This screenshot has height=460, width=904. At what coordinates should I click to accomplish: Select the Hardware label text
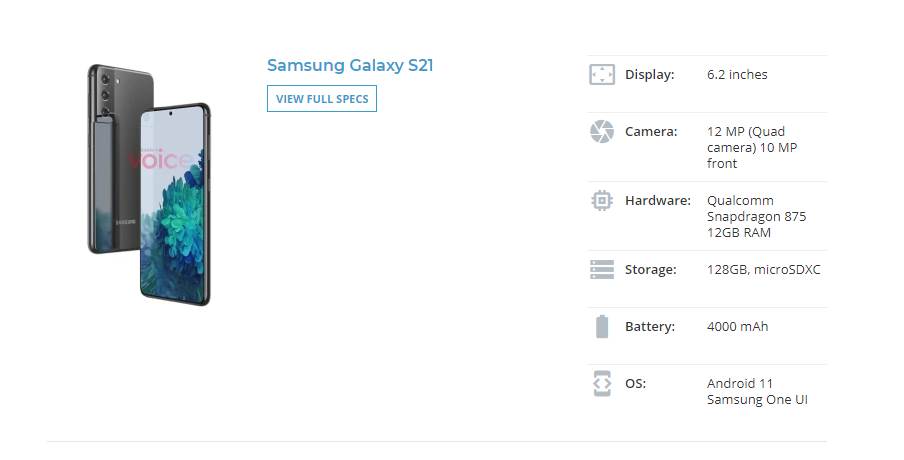click(657, 201)
